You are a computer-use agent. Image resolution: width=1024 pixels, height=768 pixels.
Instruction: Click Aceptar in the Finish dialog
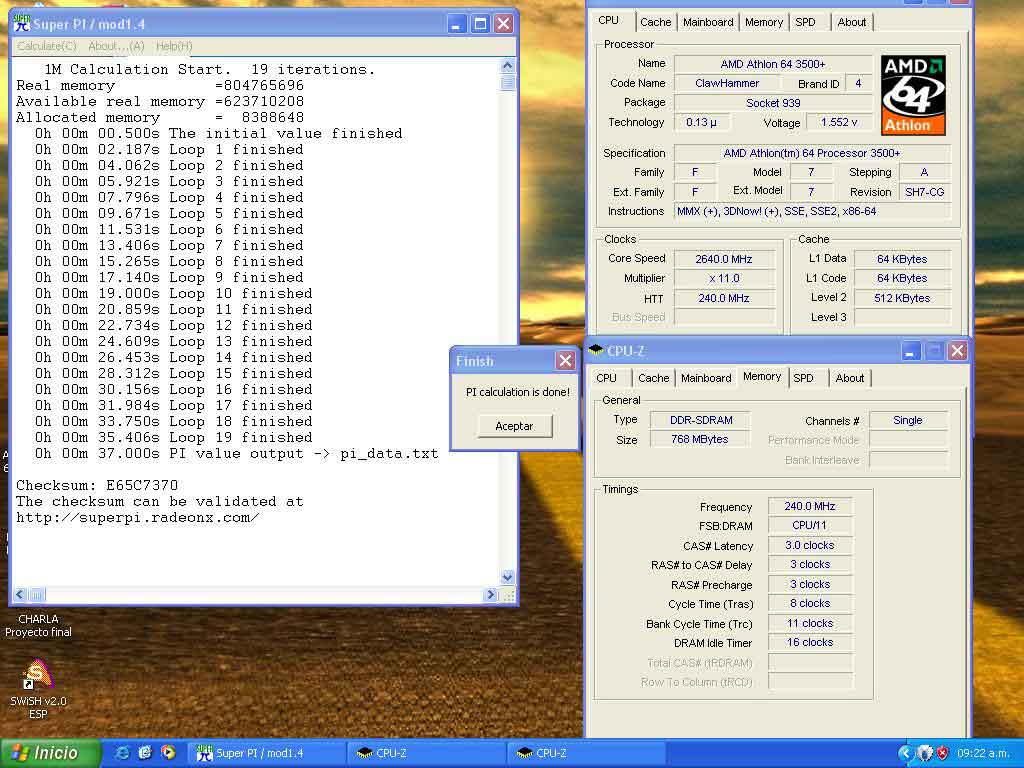click(515, 426)
